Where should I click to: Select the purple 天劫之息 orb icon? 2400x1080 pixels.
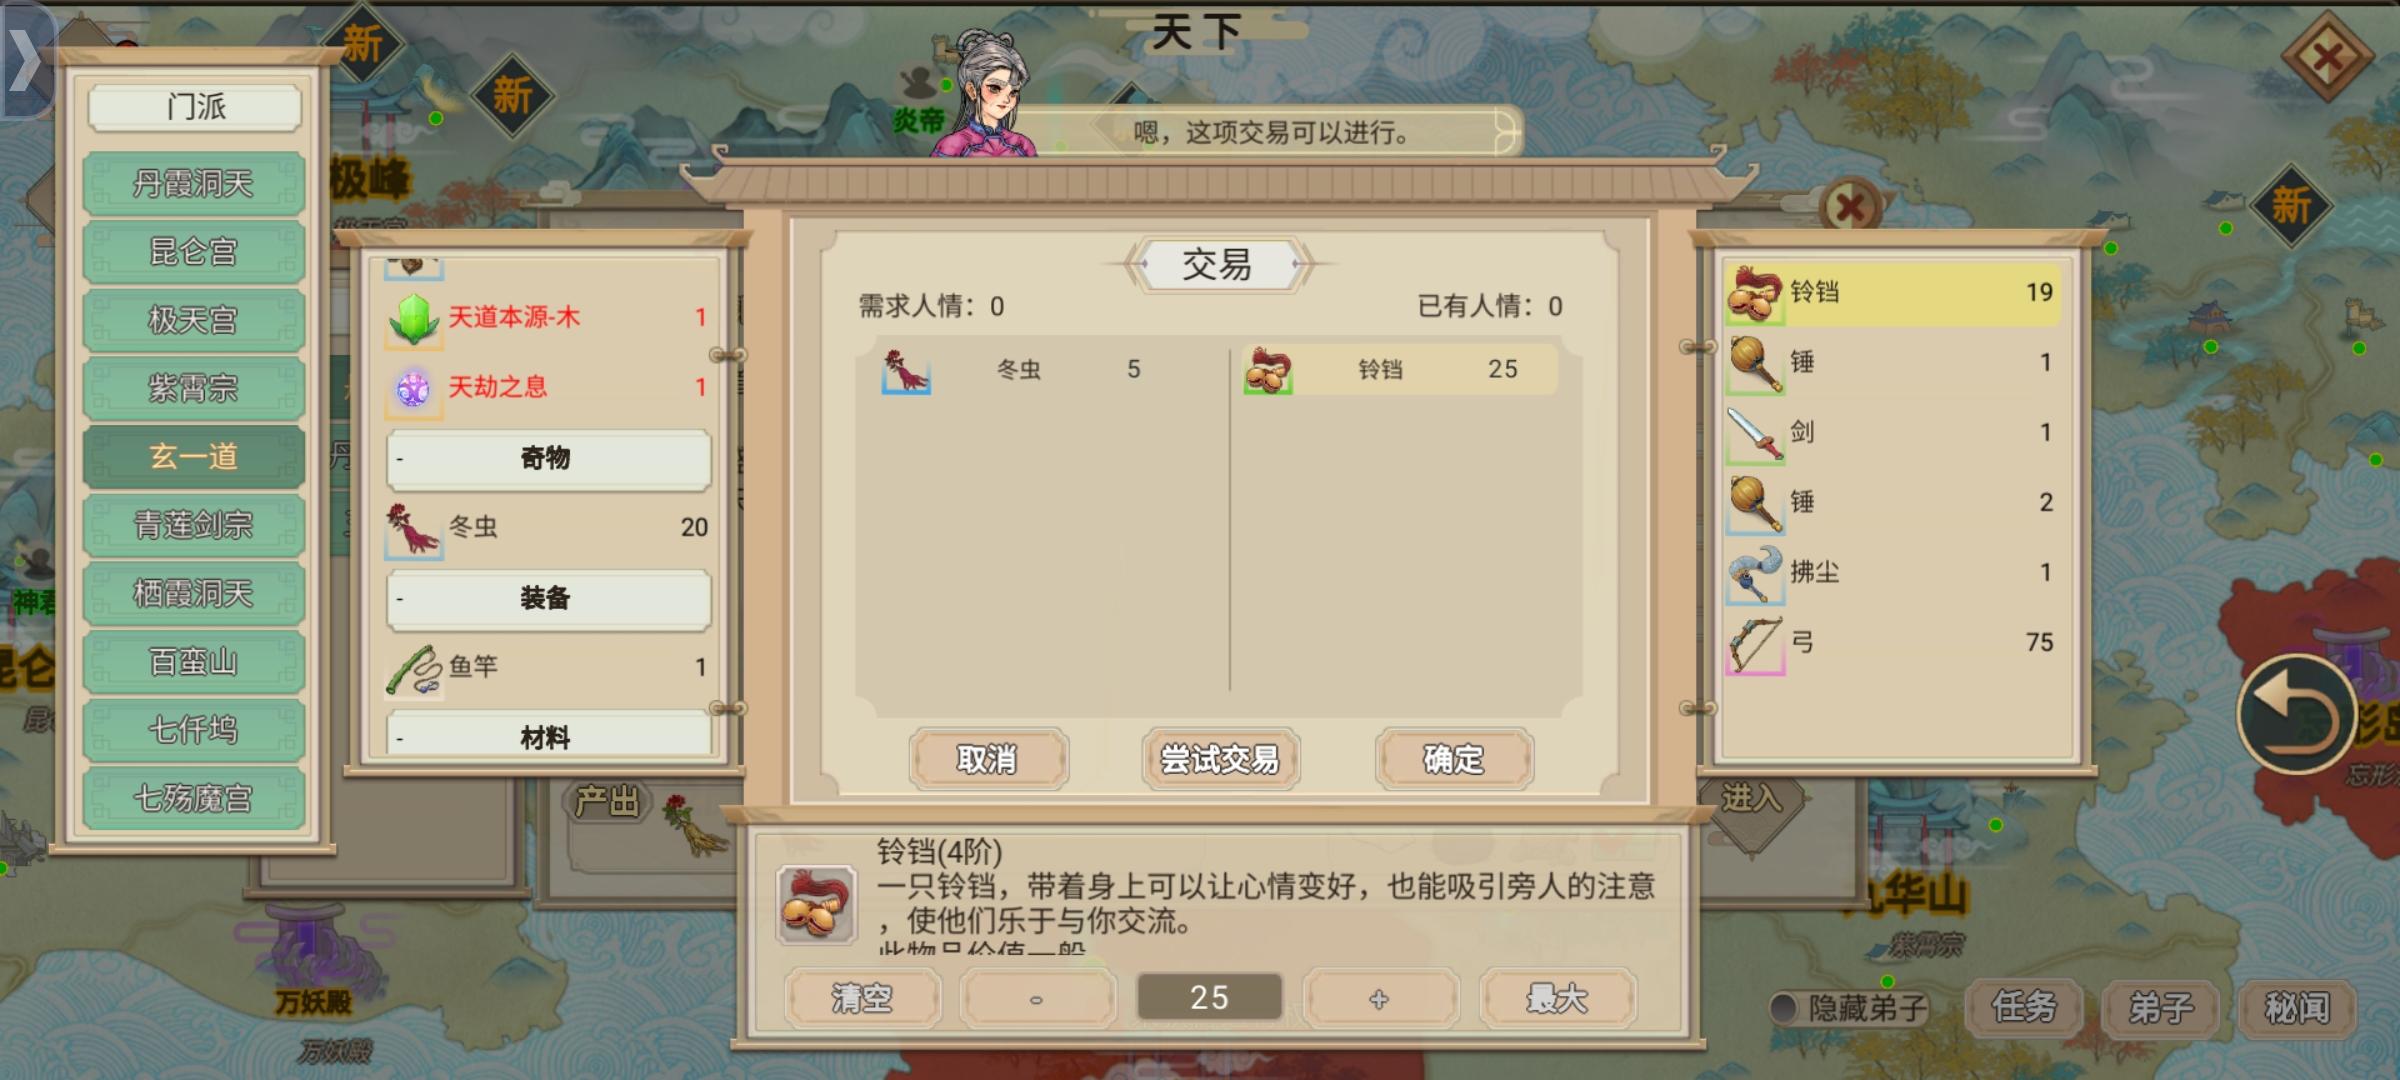413,389
